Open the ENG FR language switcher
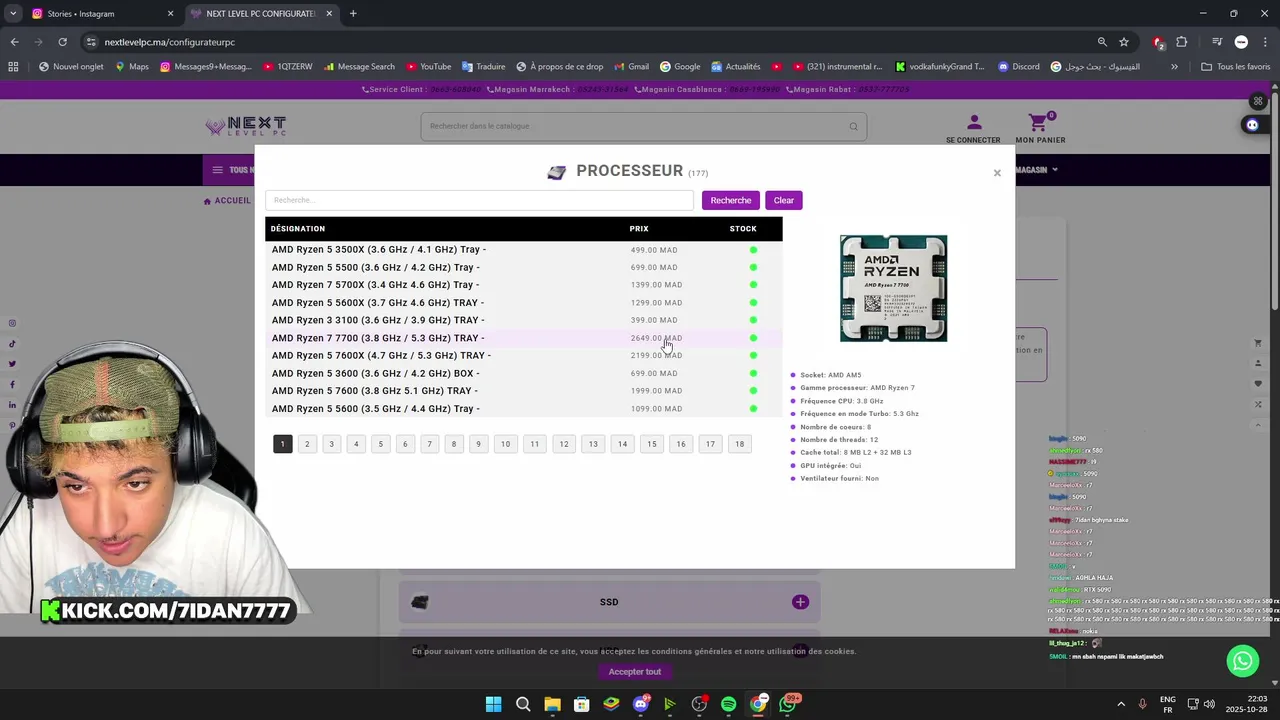 (1168, 704)
